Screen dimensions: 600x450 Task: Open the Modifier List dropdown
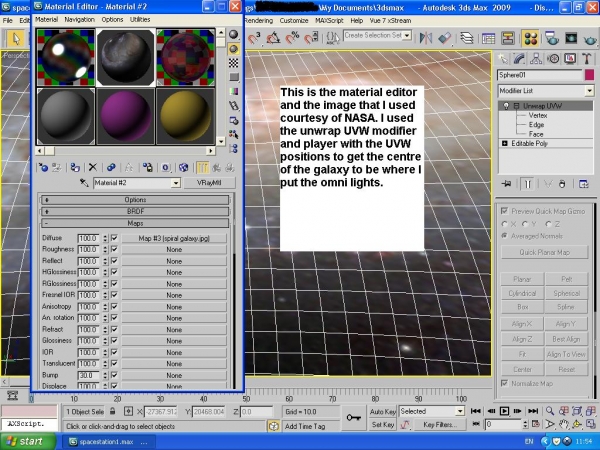click(589, 91)
